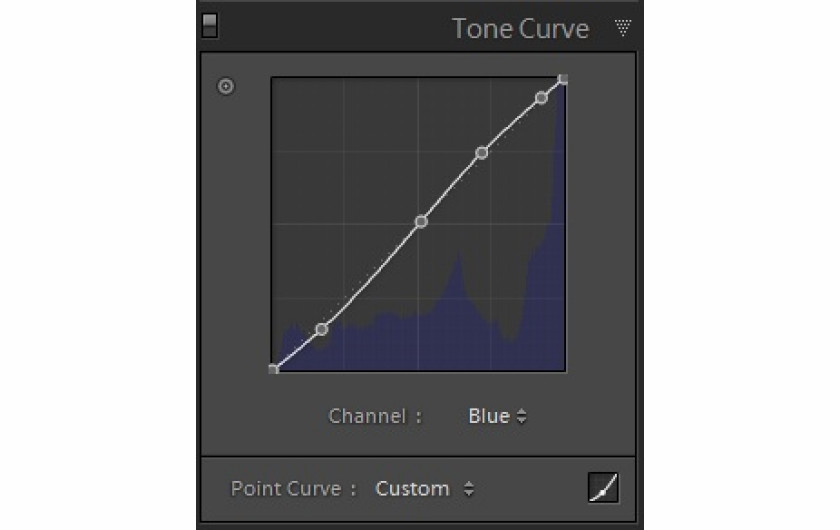Click the Point Curve label text
Screen dimensions: 840x530
click(x=288, y=489)
